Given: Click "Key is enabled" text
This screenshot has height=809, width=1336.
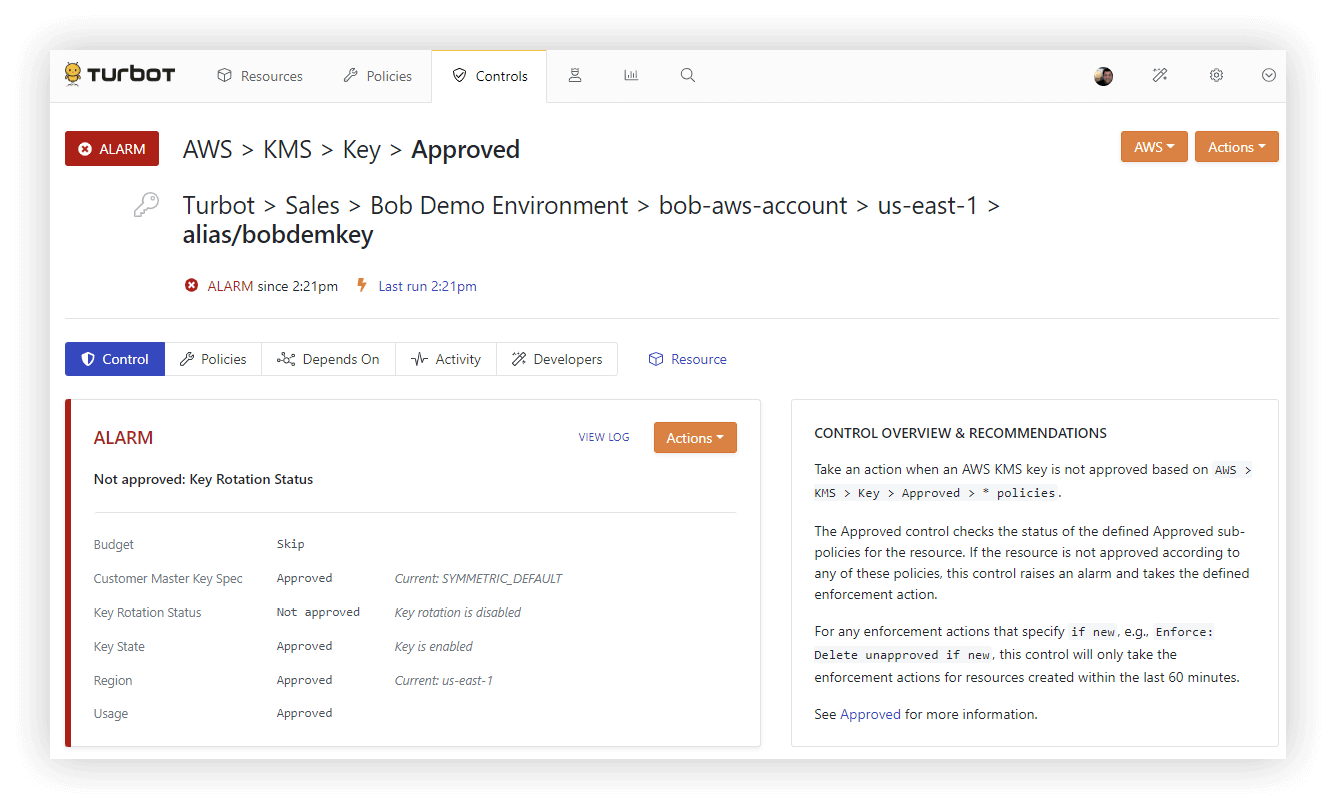Looking at the screenshot, I should point(434,646).
